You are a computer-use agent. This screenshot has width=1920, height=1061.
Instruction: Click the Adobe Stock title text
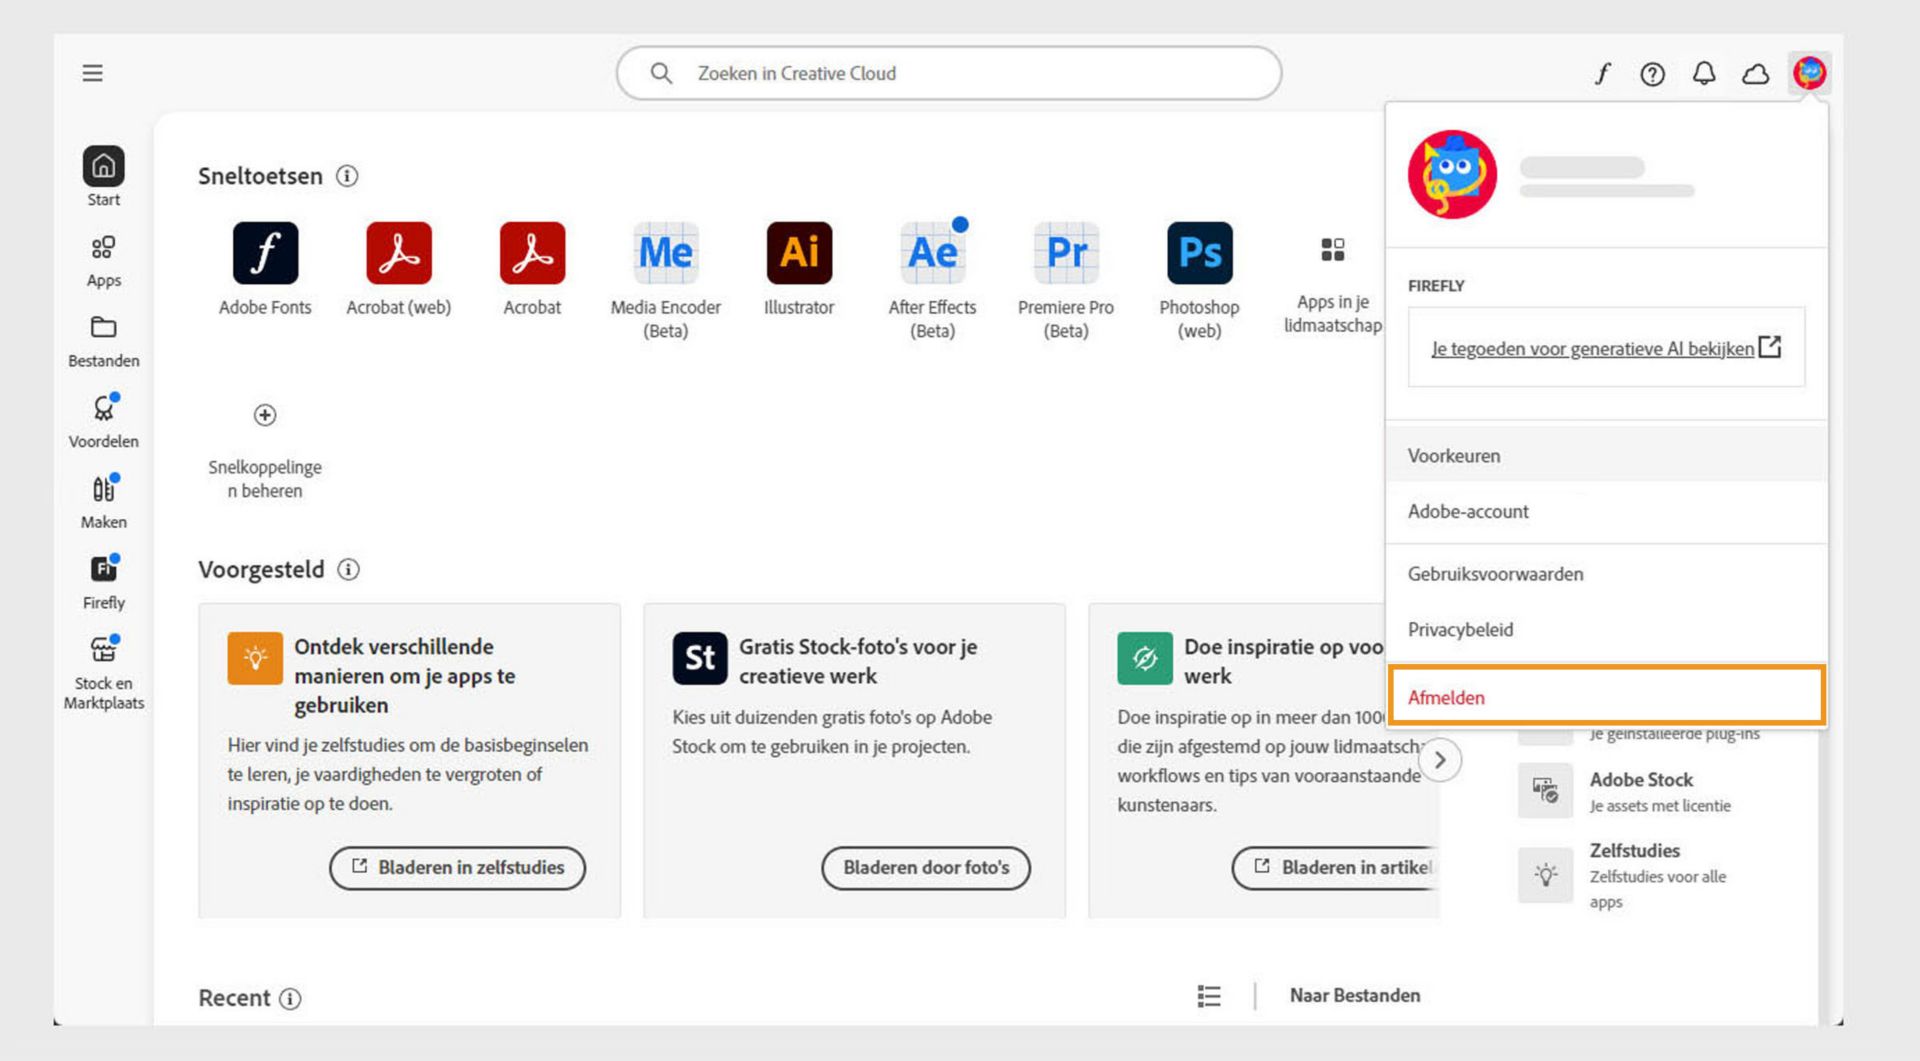pyautogui.click(x=1641, y=780)
